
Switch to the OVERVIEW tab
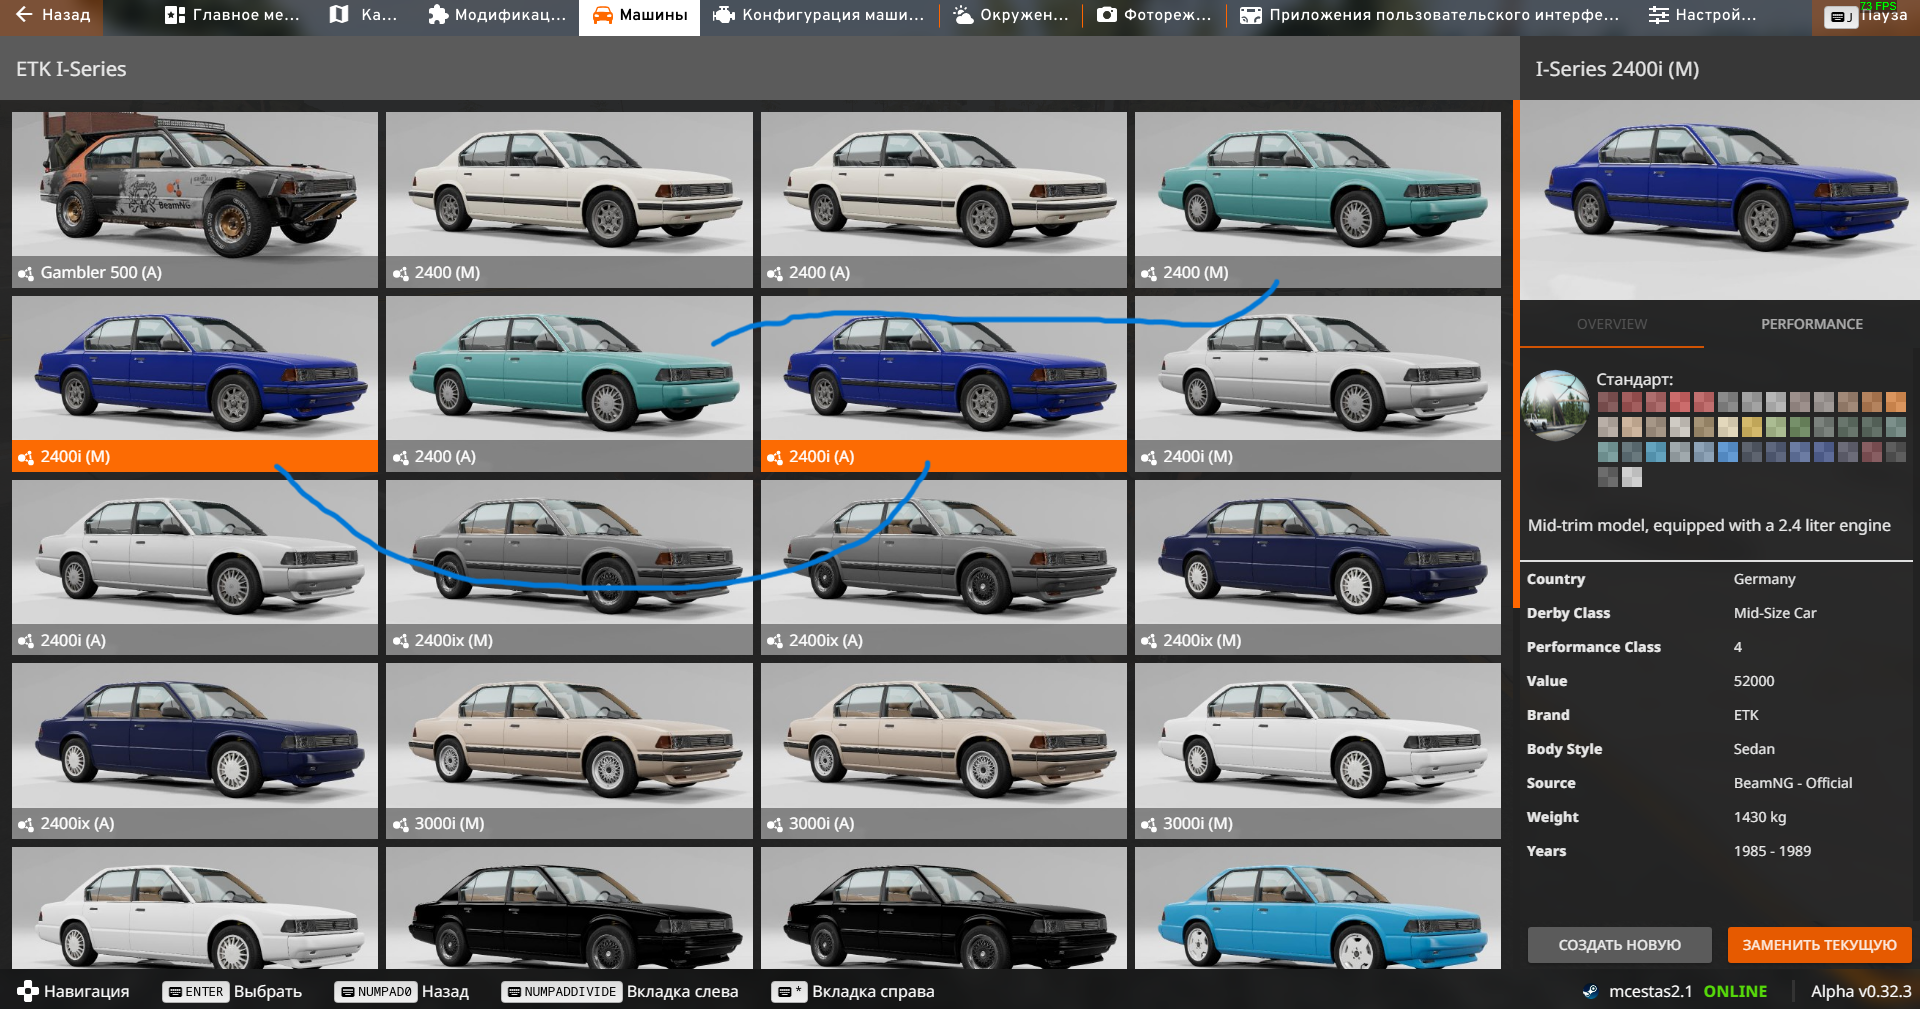[1612, 324]
